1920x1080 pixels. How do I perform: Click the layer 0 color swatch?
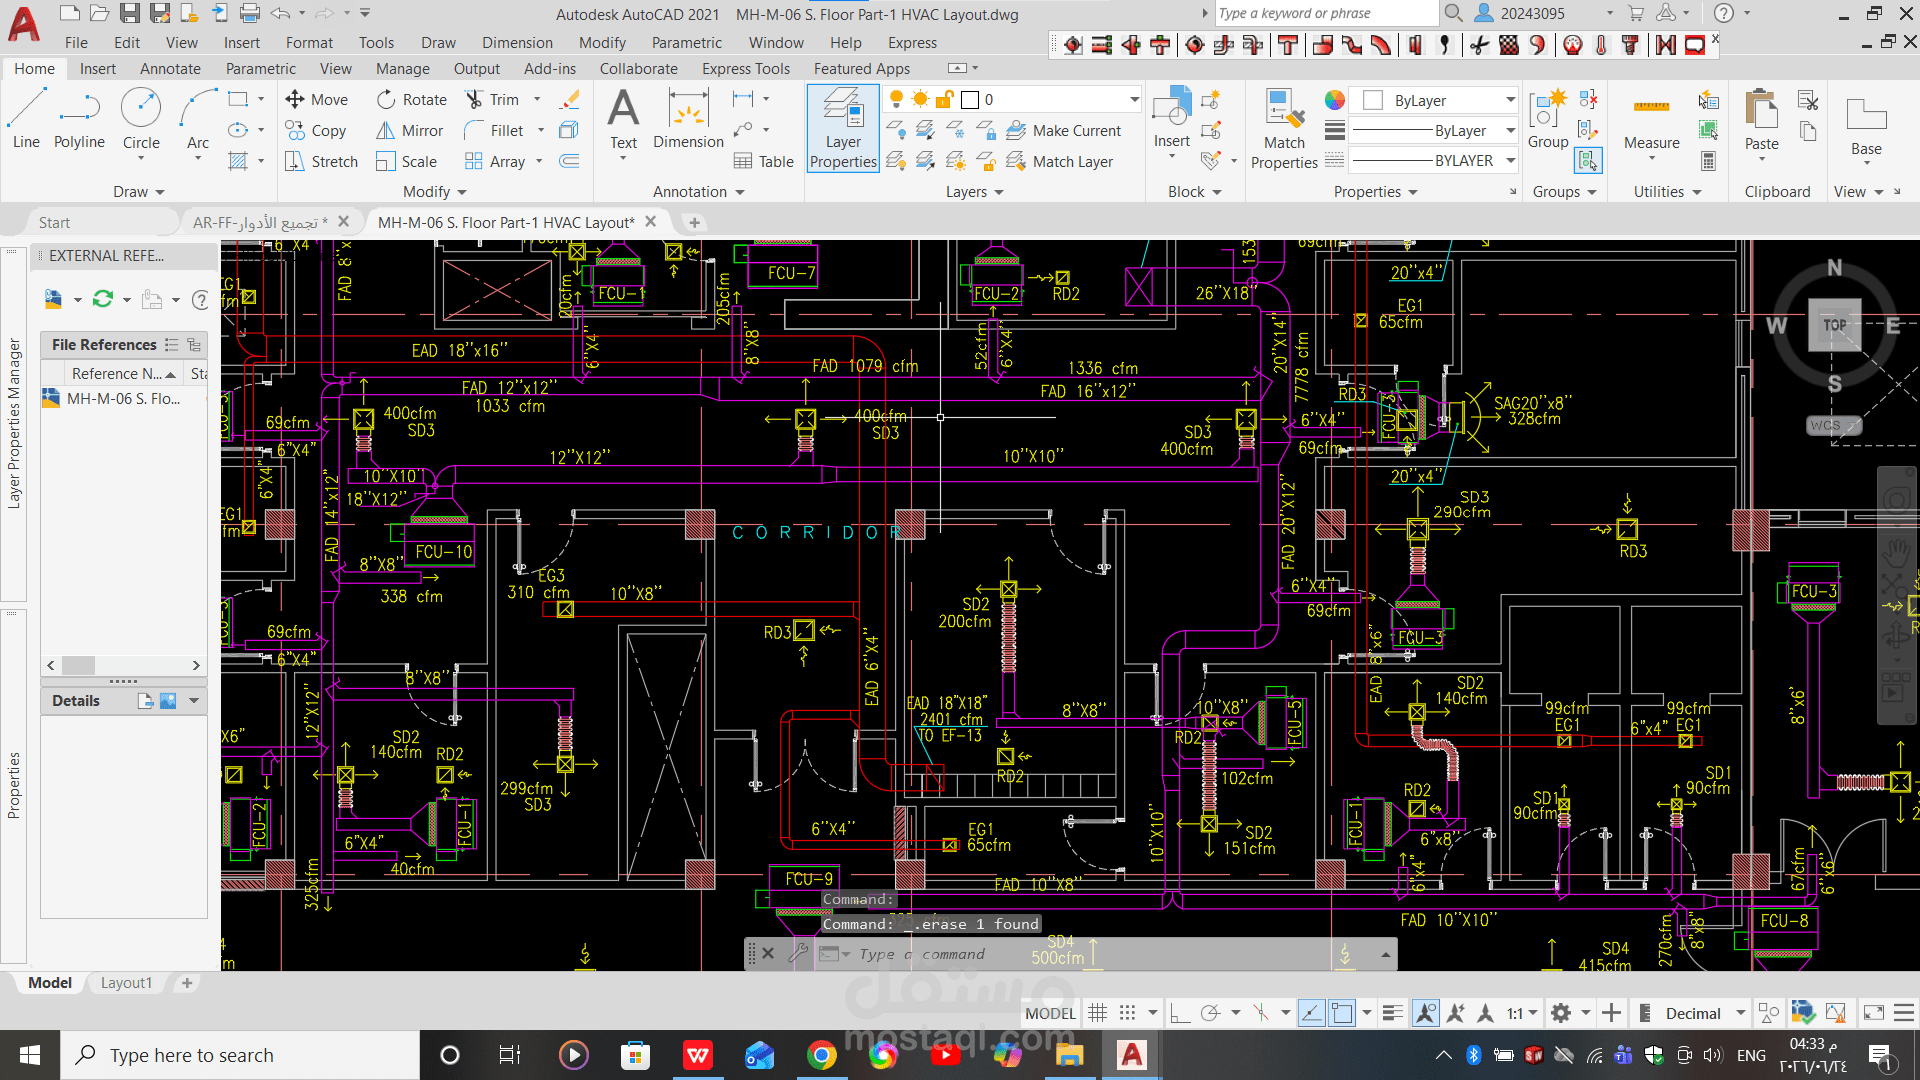click(969, 99)
